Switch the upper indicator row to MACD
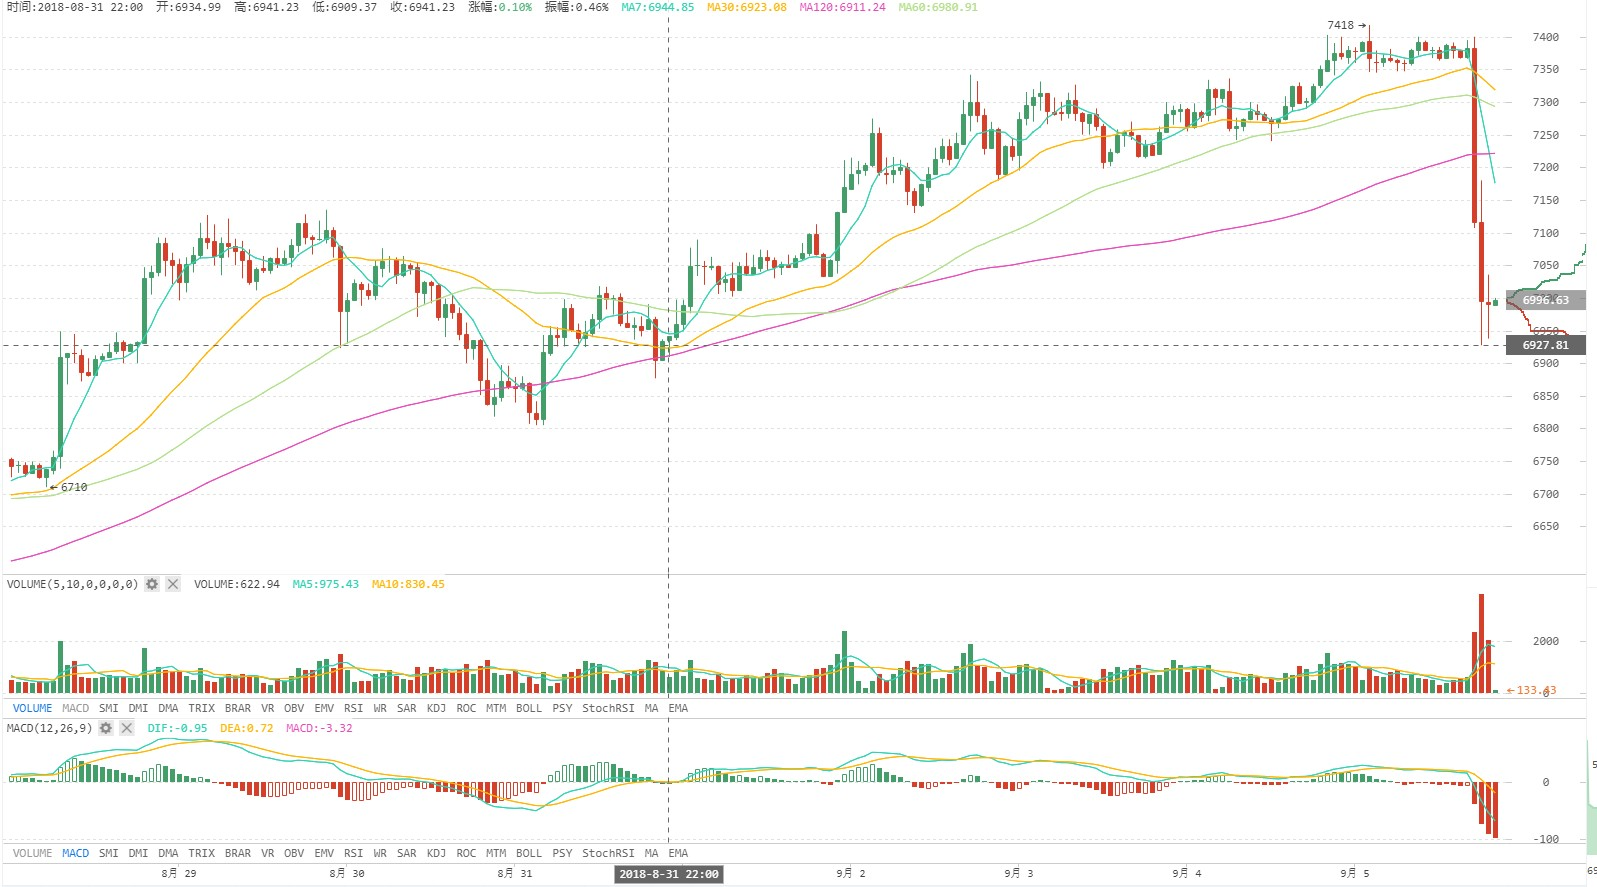The height and width of the screenshot is (887, 1597). [x=75, y=708]
